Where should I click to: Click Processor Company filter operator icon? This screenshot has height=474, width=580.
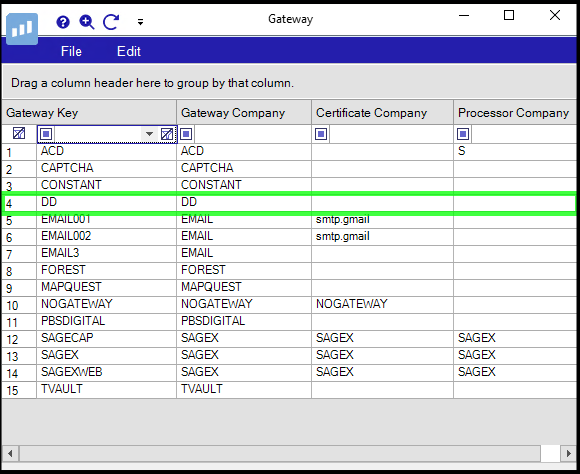[x=463, y=134]
